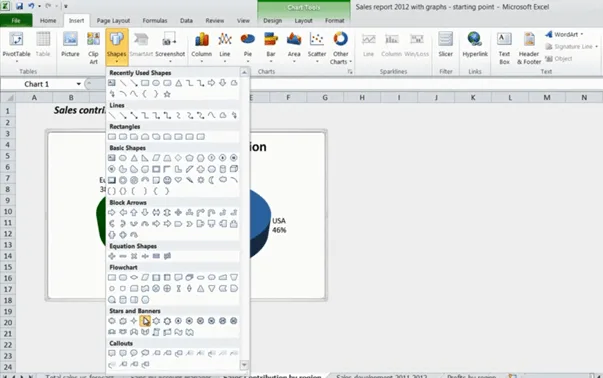Viewport: 603px width, 378px height.
Task: Click the Header & Footer button
Action: (529, 48)
